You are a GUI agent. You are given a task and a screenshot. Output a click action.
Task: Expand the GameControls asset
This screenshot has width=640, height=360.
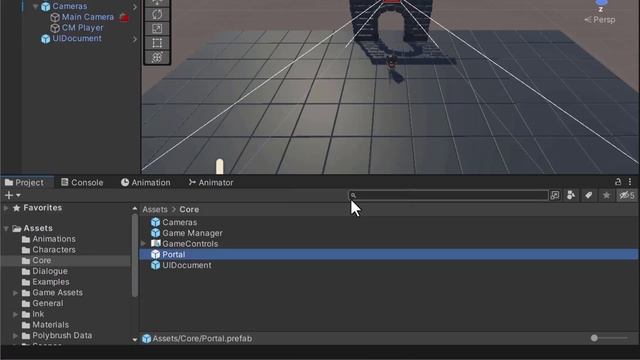pyautogui.click(x=143, y=243)
